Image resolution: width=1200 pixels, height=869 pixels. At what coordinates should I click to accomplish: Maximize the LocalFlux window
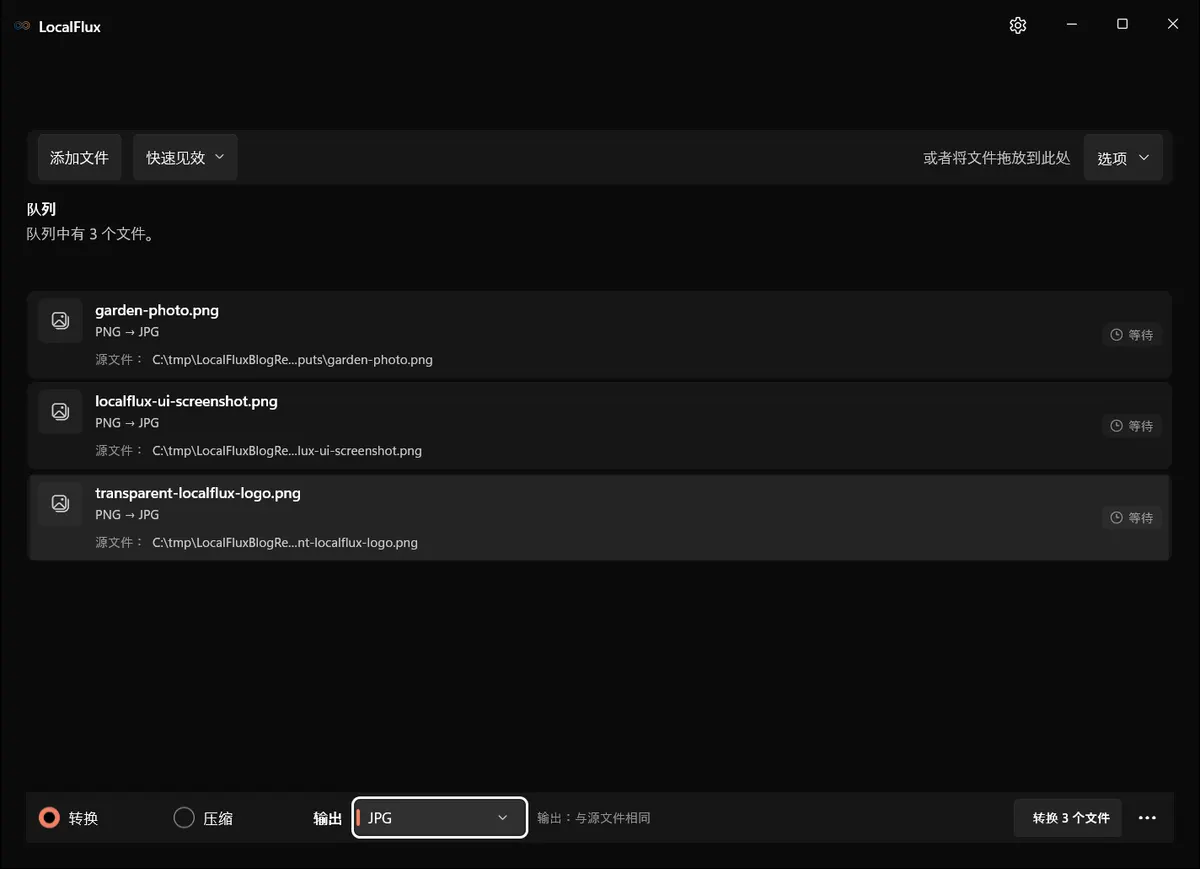(x=1122, y=25)
